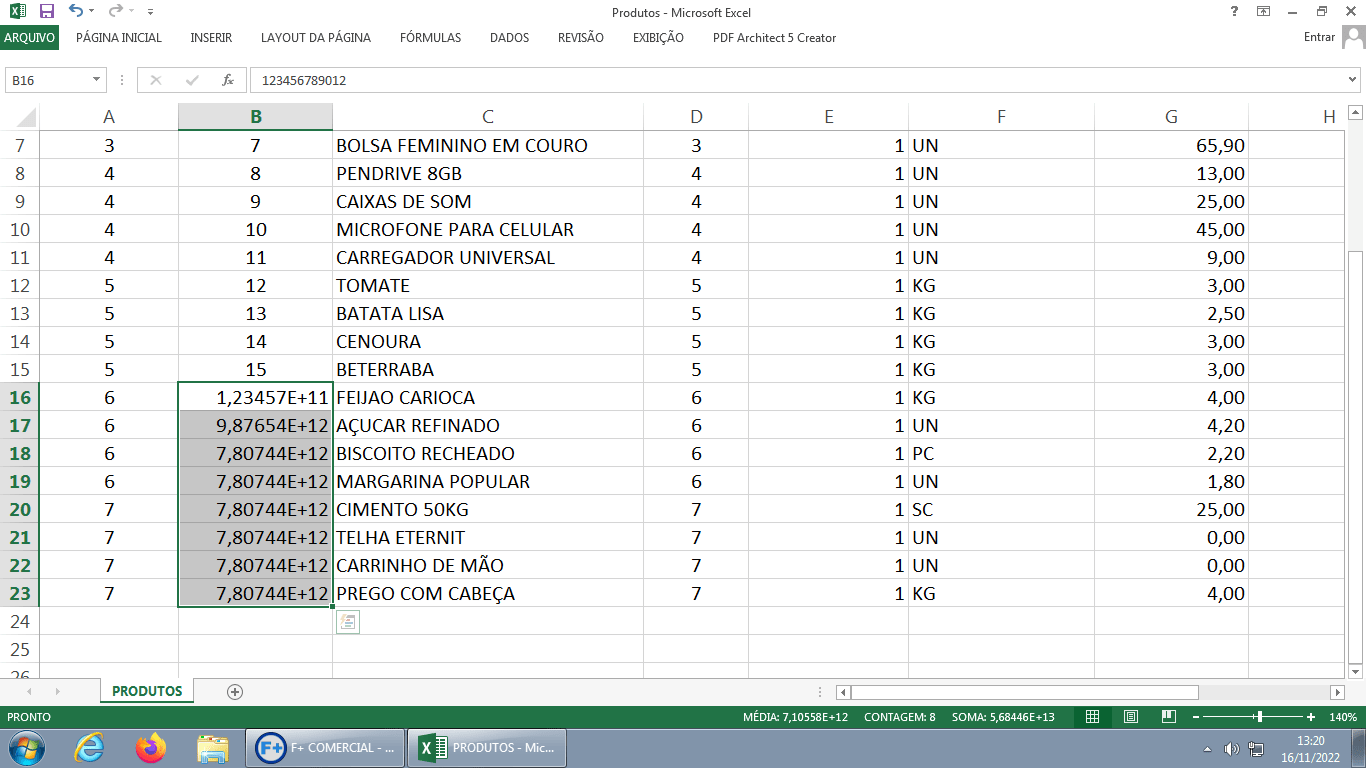Screen dimensions: 1366x768
Task: Select the price cell 65,90
Action: tap(1171, 145)
